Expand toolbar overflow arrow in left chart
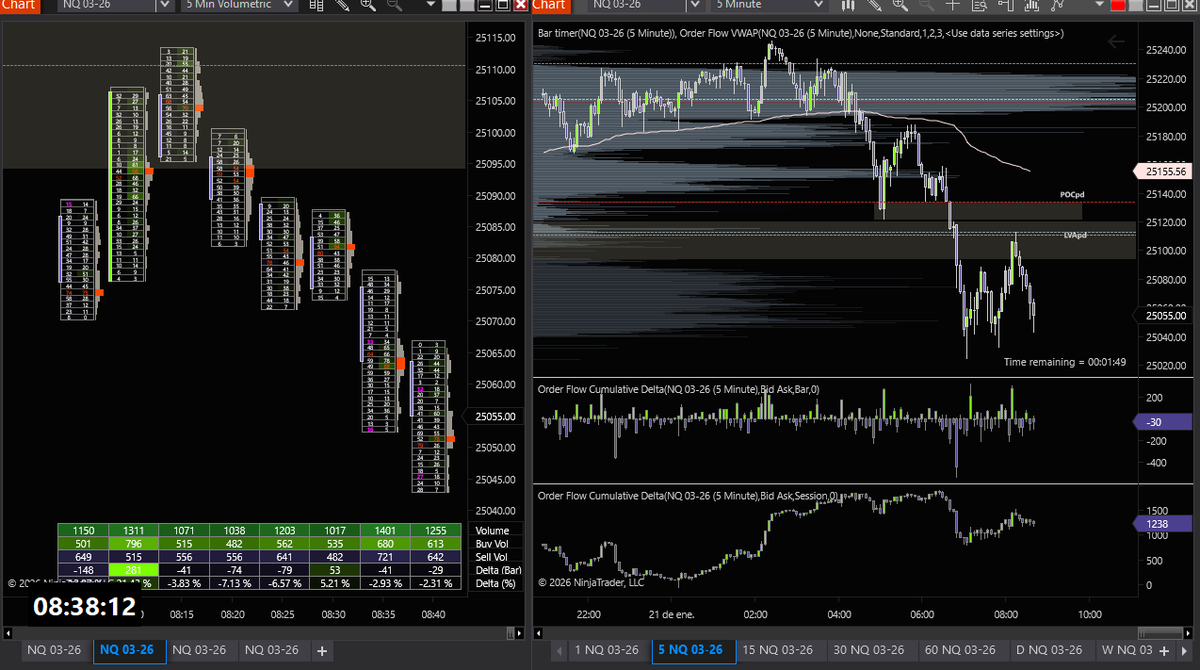 (430, 6)
